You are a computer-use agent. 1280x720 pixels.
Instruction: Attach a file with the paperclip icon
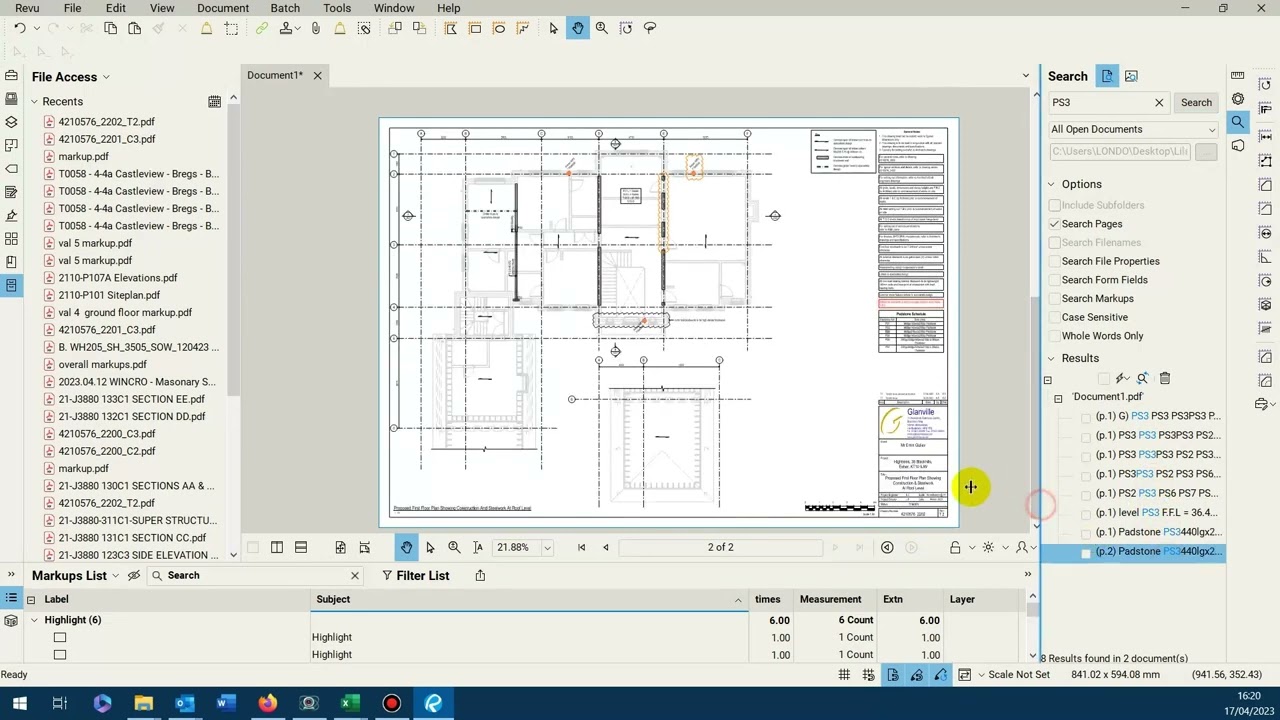[316, 28]
